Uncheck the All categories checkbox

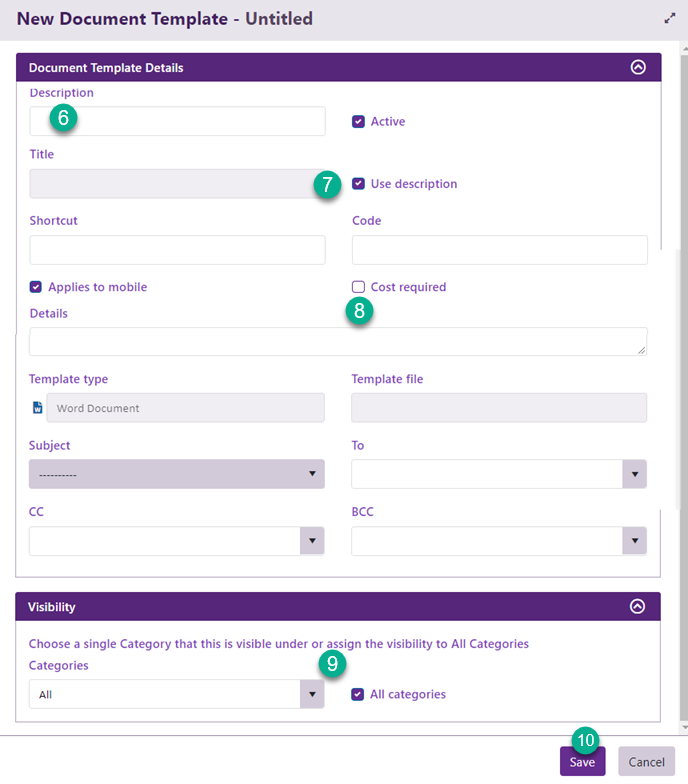(358, 694)
